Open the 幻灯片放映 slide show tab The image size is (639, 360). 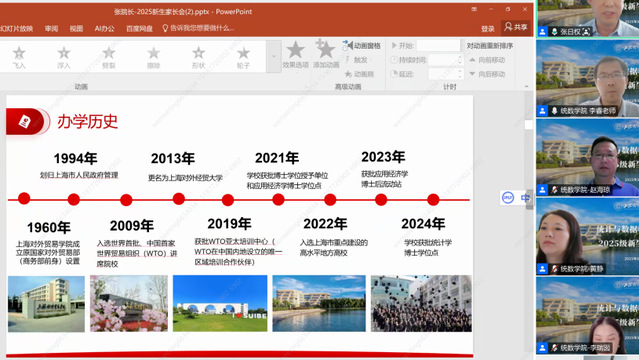pos(16,29)
